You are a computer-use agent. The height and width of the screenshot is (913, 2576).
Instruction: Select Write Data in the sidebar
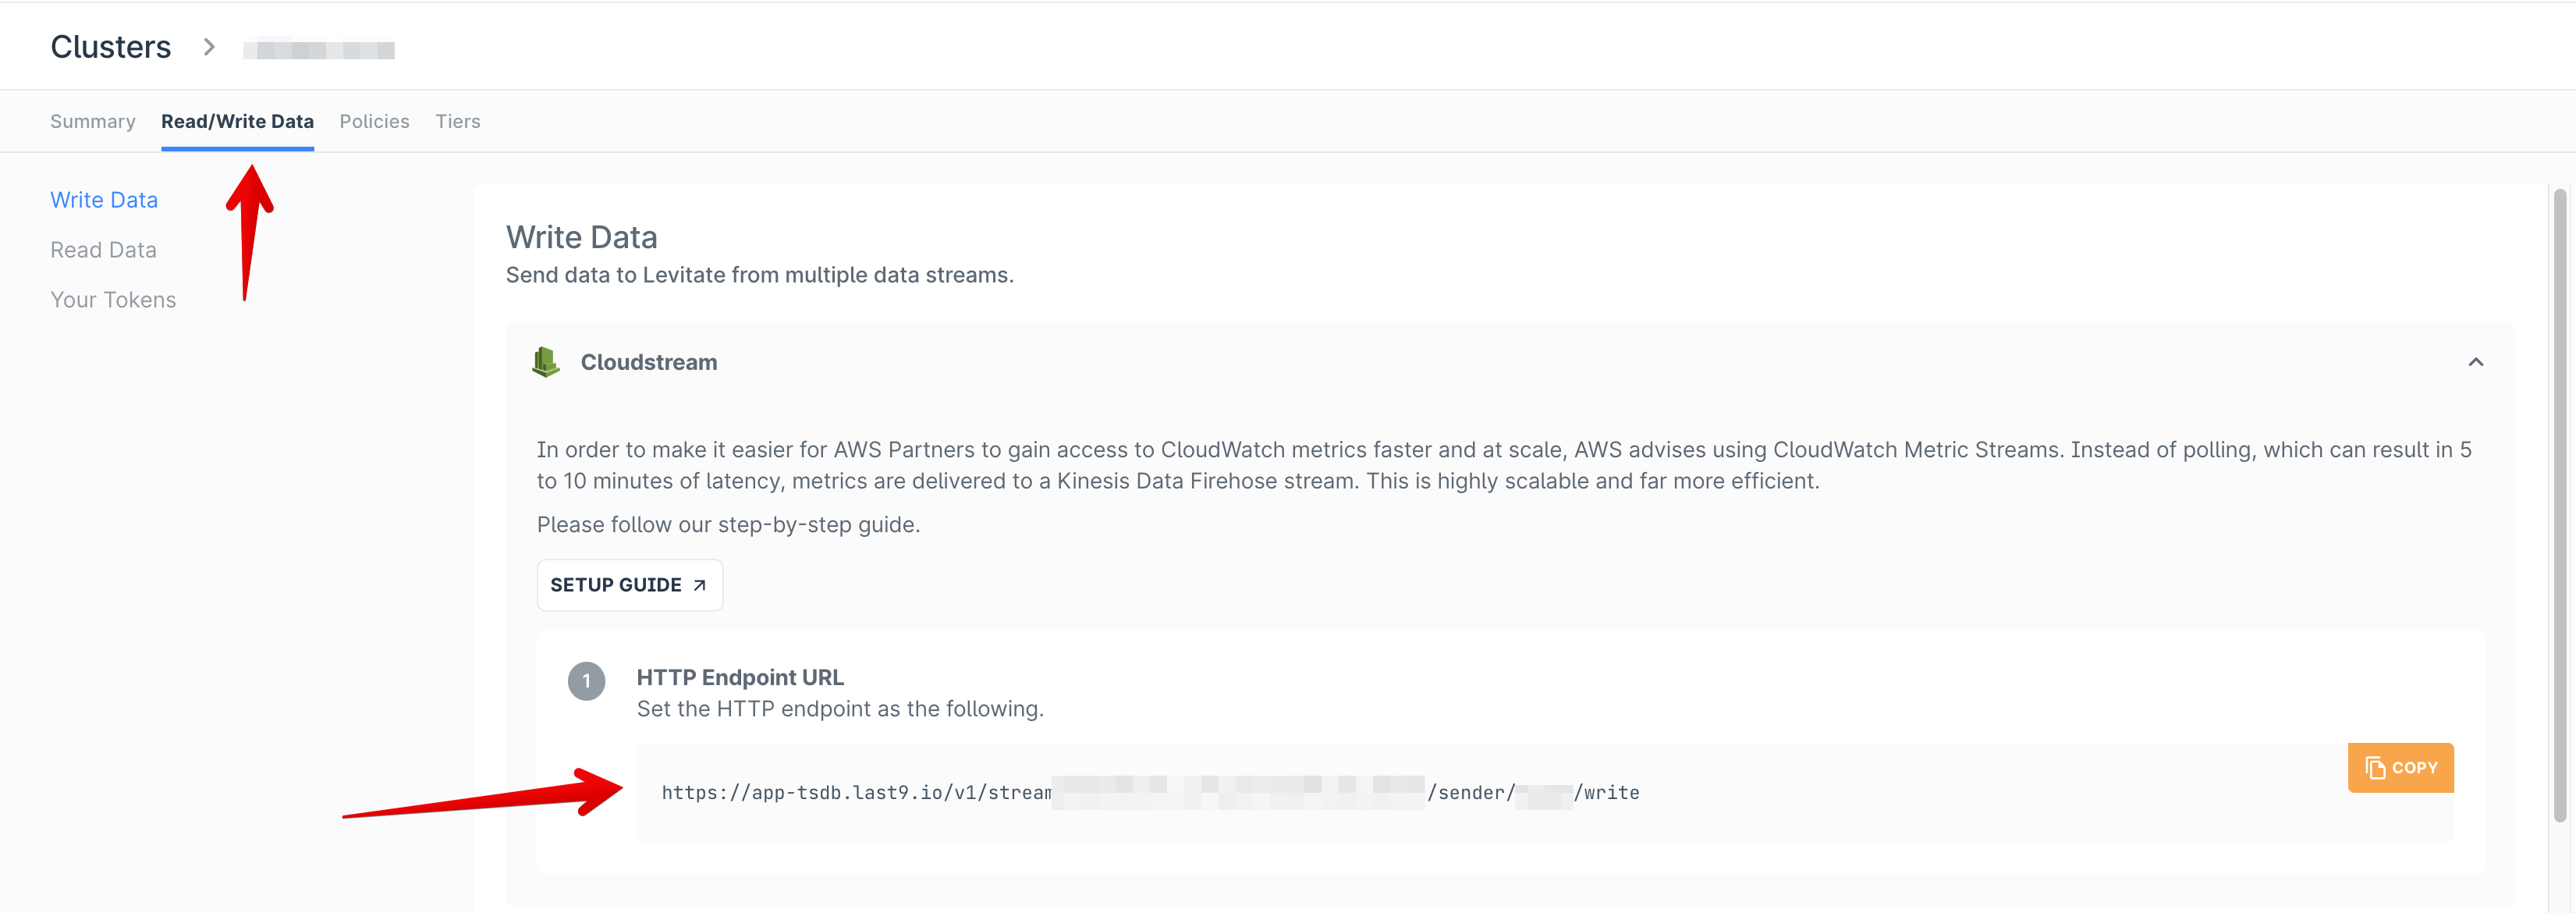(104, 200)
